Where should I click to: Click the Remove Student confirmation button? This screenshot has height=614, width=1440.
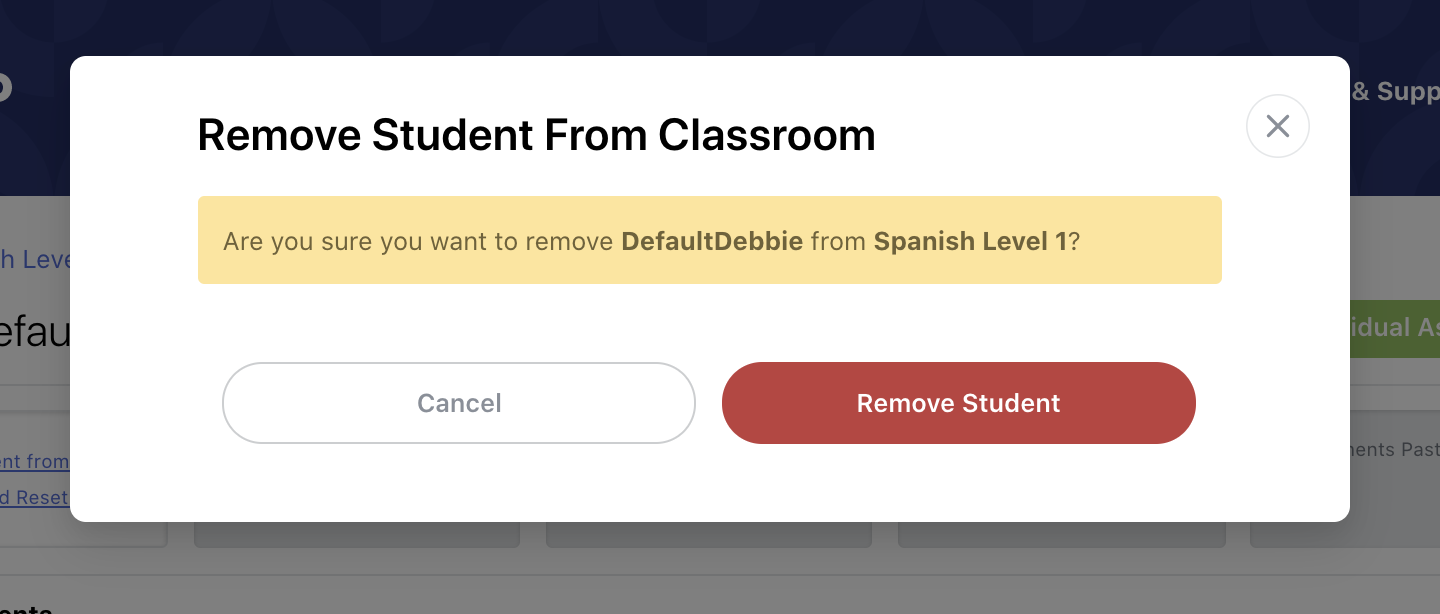point(957,403)
